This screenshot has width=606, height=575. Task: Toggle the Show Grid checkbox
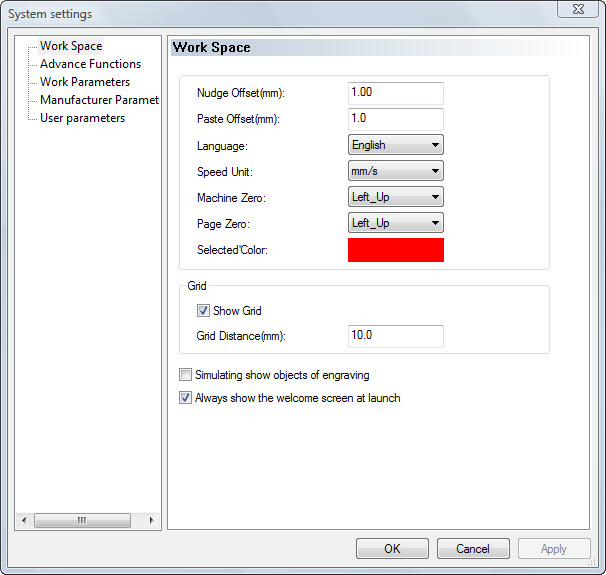tap(204, 311)
